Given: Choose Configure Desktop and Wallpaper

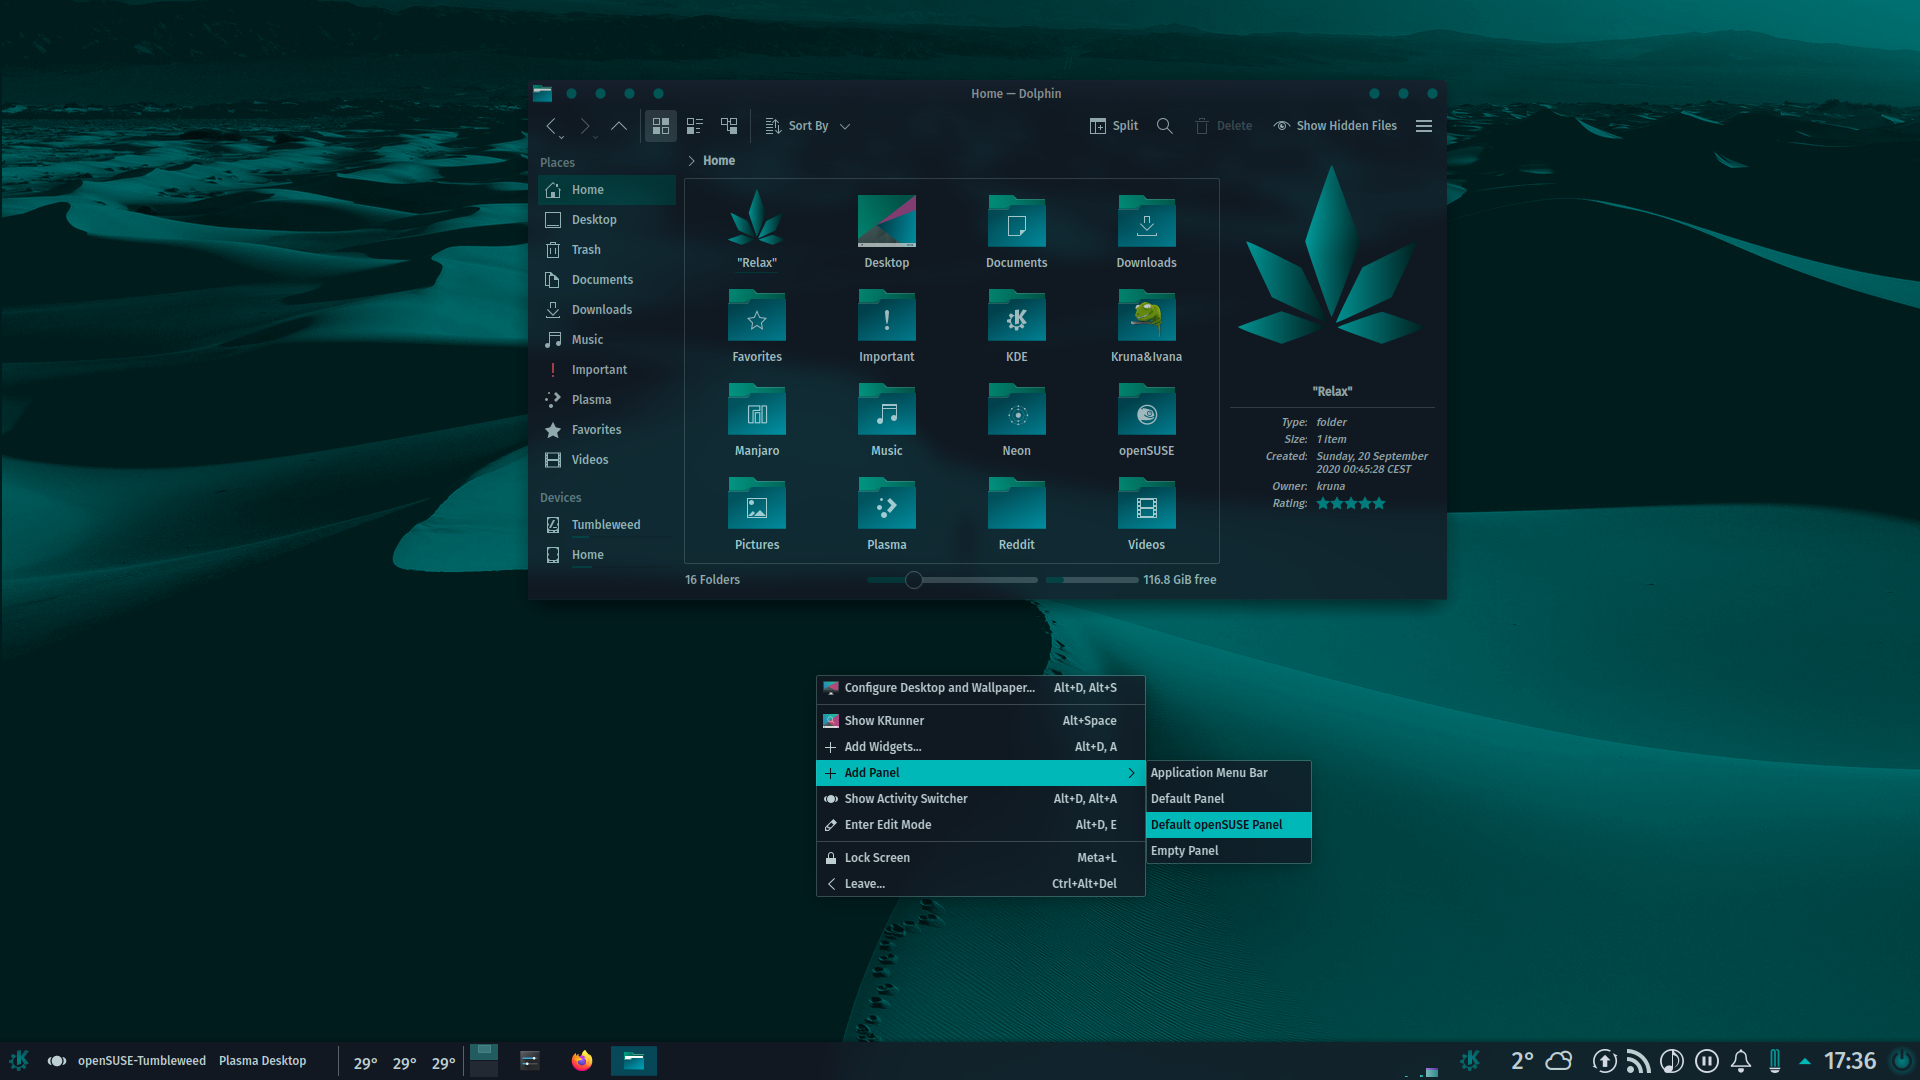Looking at the screenshot, I should [981, 688].
